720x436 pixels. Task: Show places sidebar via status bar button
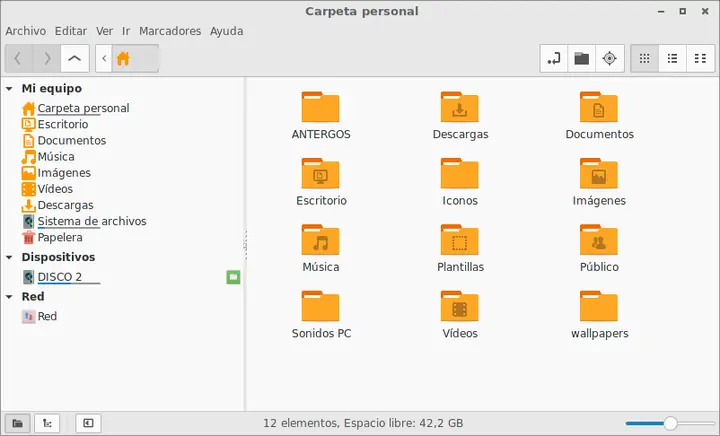click(x=17, y=423)
